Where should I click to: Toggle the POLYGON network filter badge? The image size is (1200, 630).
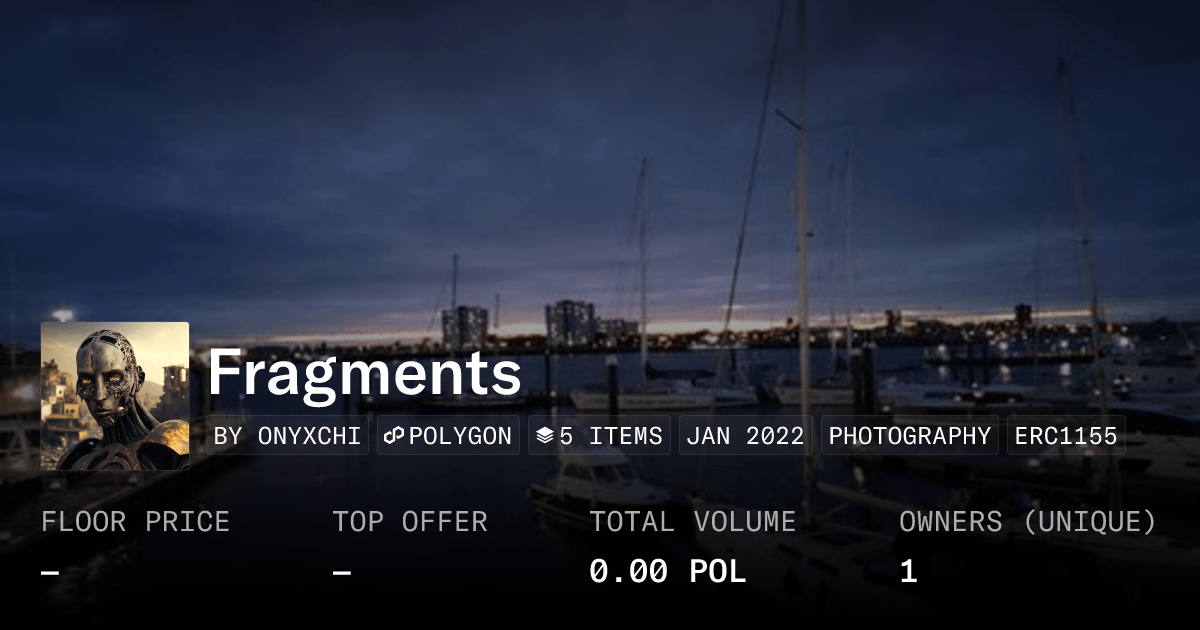447,435
